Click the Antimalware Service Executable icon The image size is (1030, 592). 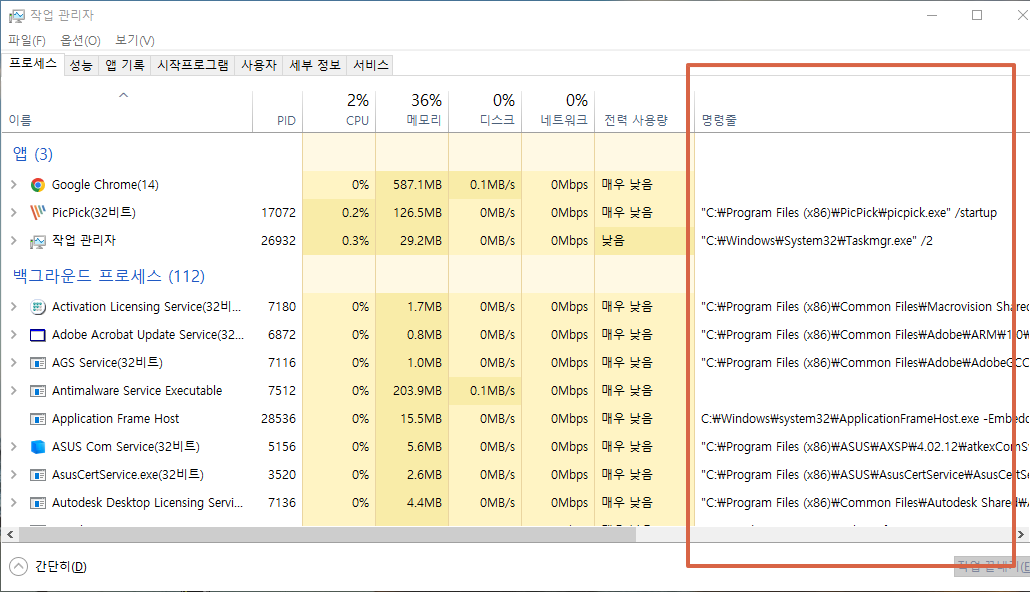pyautogui.click(x=37, y=390)
